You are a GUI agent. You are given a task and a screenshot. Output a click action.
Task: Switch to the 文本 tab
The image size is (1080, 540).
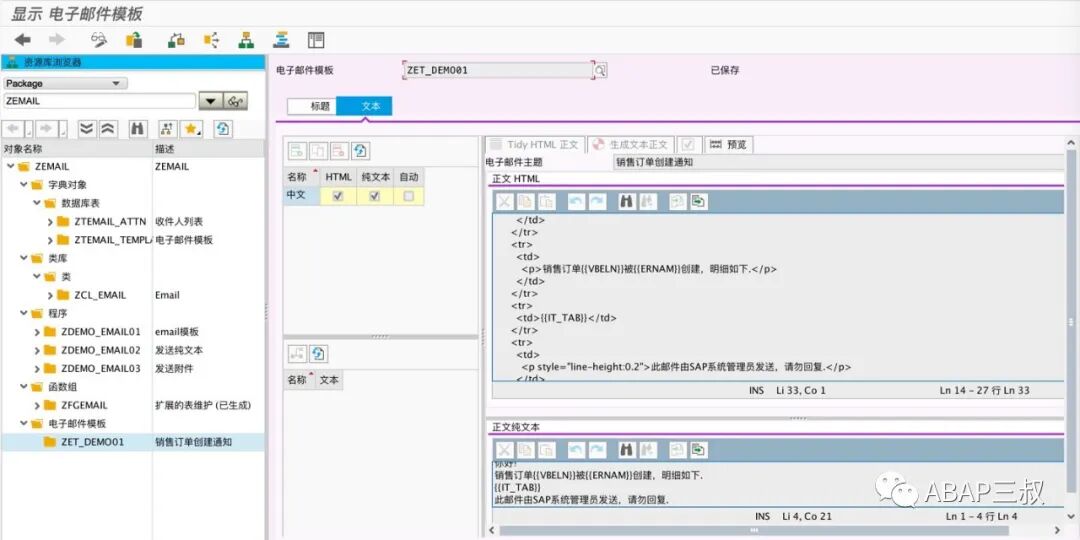(x=364, y=106)
